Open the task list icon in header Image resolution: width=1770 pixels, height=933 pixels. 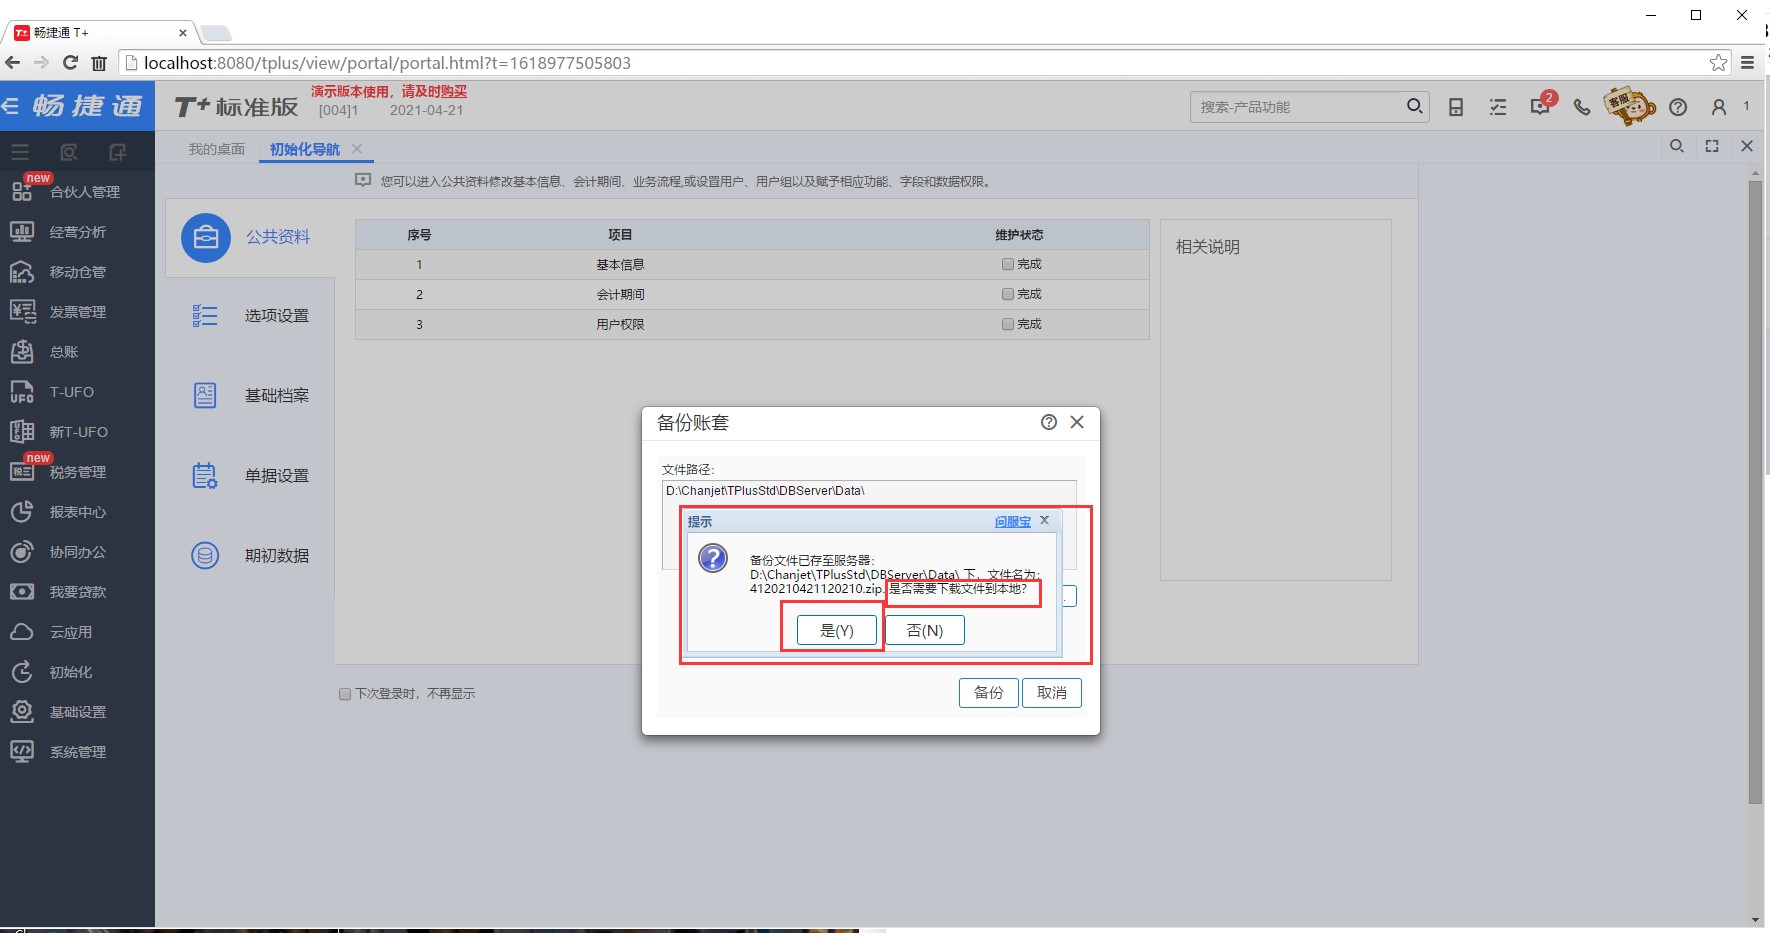[x=1498, y=107]
